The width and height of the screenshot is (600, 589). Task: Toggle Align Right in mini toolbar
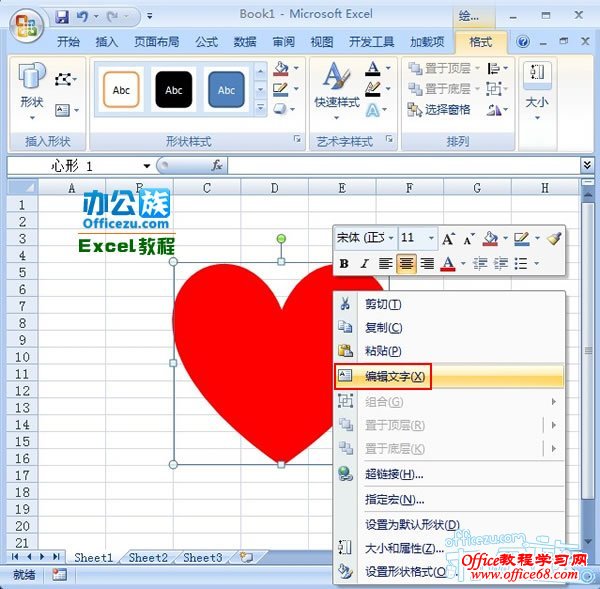[x=427, y=264]
